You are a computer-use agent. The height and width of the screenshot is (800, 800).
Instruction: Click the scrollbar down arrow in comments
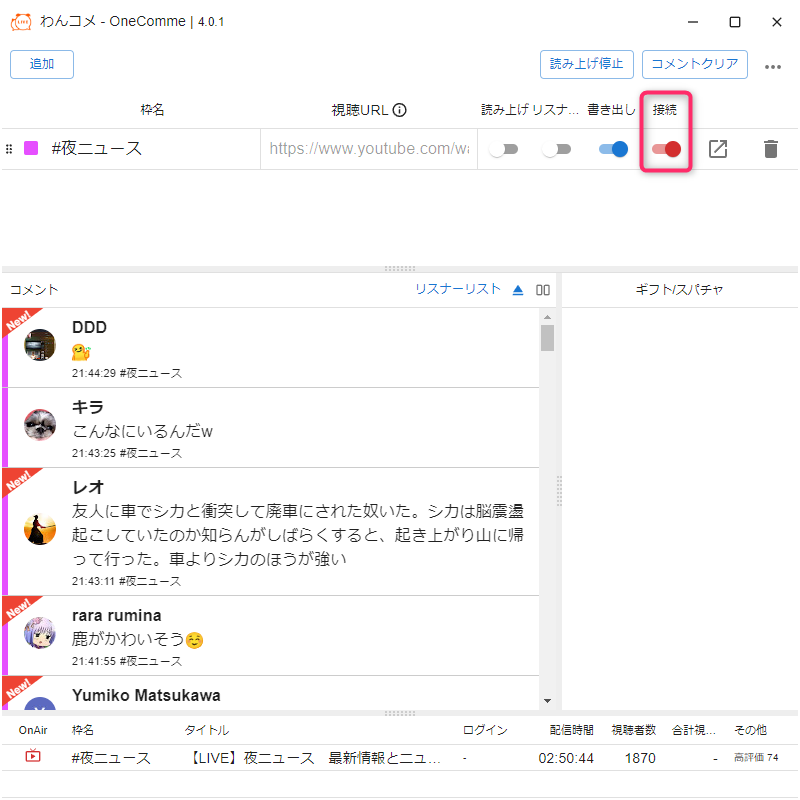coord(547,701)
